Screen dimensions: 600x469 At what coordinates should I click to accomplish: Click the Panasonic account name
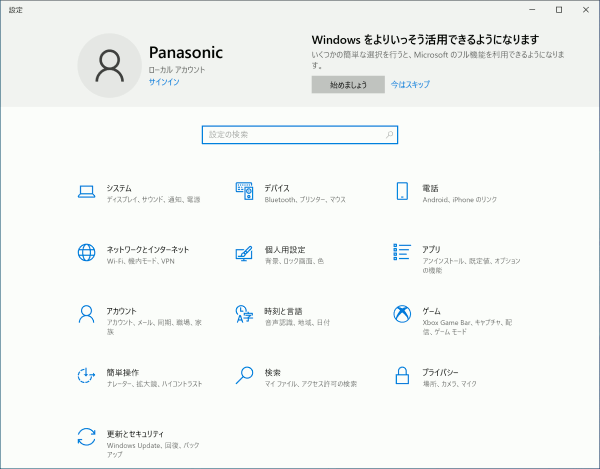tap(186, 52)
